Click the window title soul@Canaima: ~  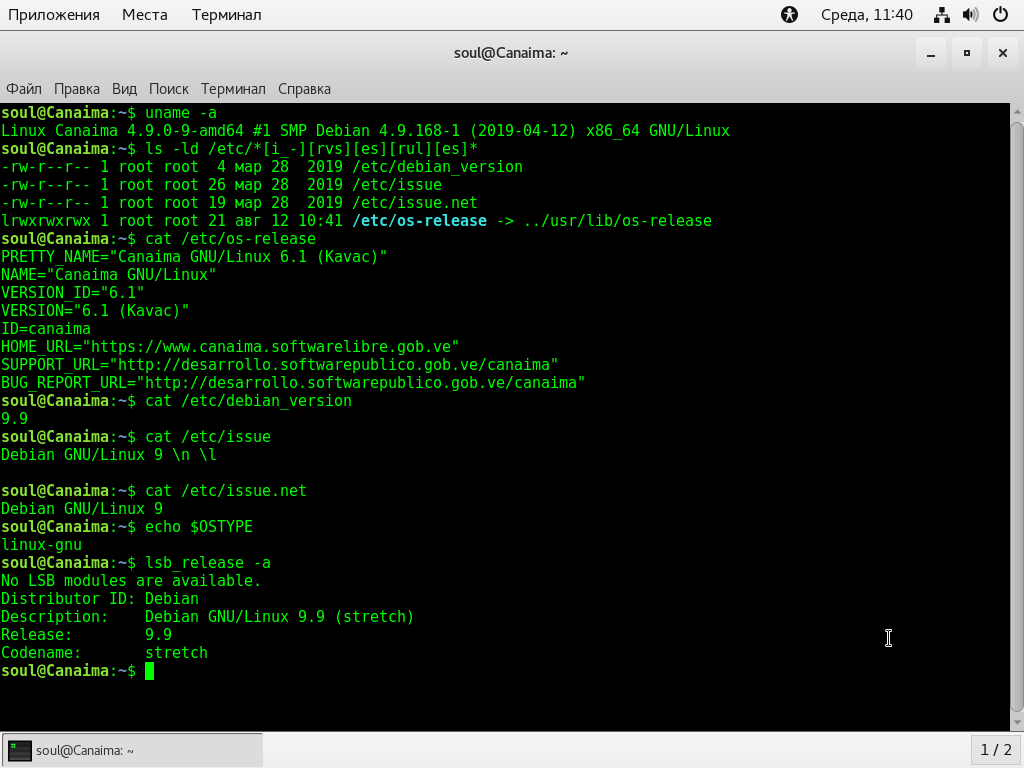coord(511,54)
